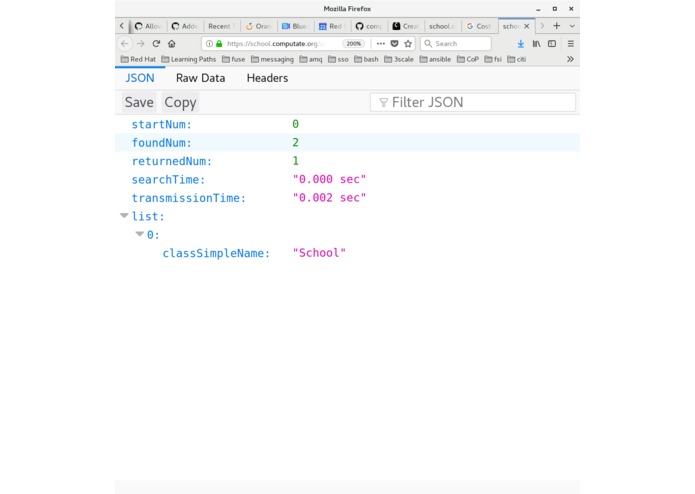
Task: Open the CoP bookmark folder
Action: click(468, 59)
